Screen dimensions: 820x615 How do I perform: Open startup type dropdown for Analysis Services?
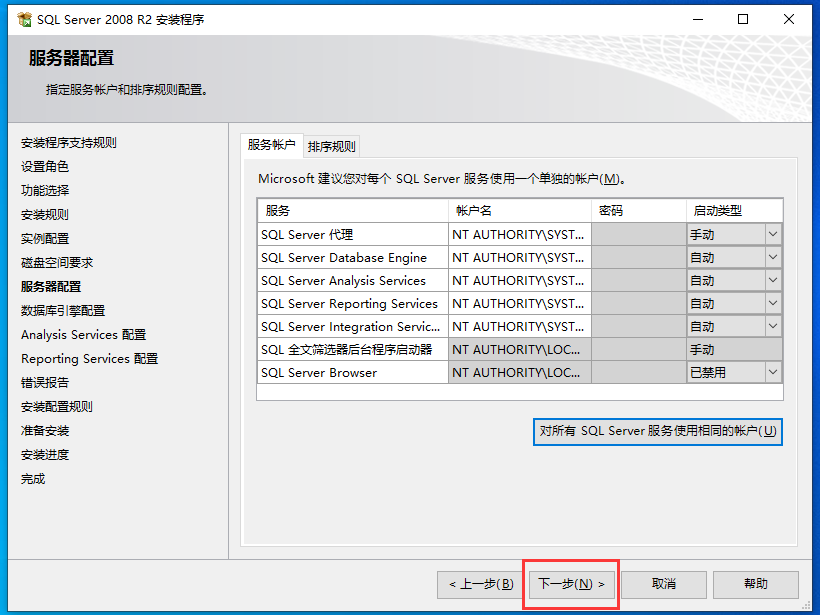point(773,280)
